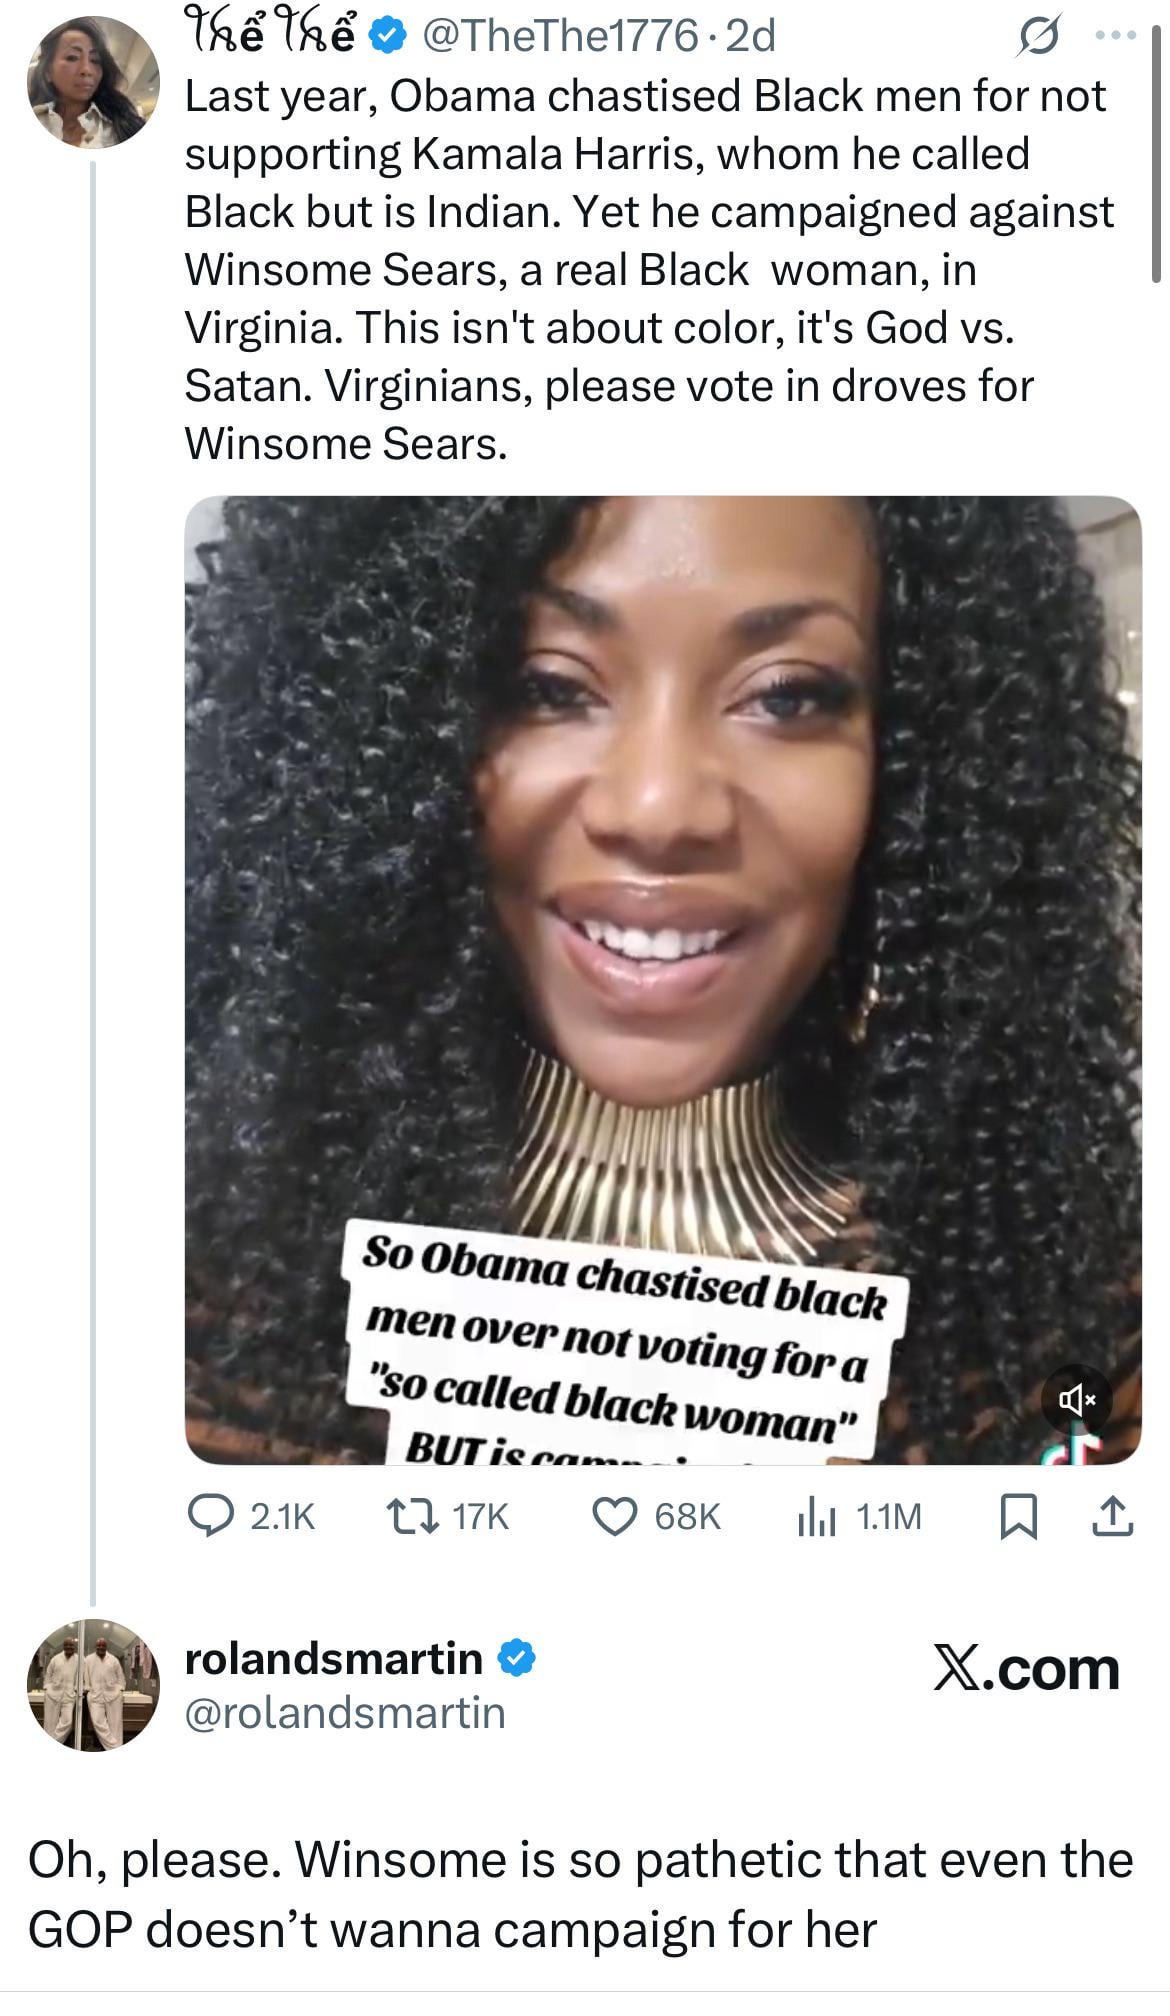Image resolution: width=1170 pixels, height=2016 pixels.
Task: Click the @TheThe1776 handle
Action: (559, 37)
